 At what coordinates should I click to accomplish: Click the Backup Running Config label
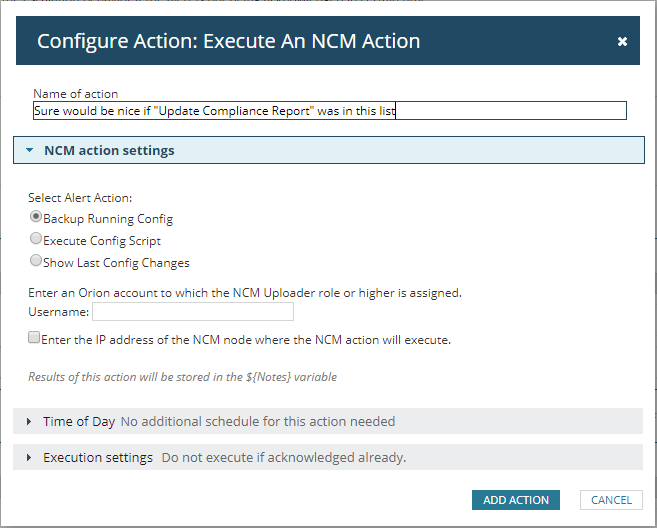[x=107, y=219]
